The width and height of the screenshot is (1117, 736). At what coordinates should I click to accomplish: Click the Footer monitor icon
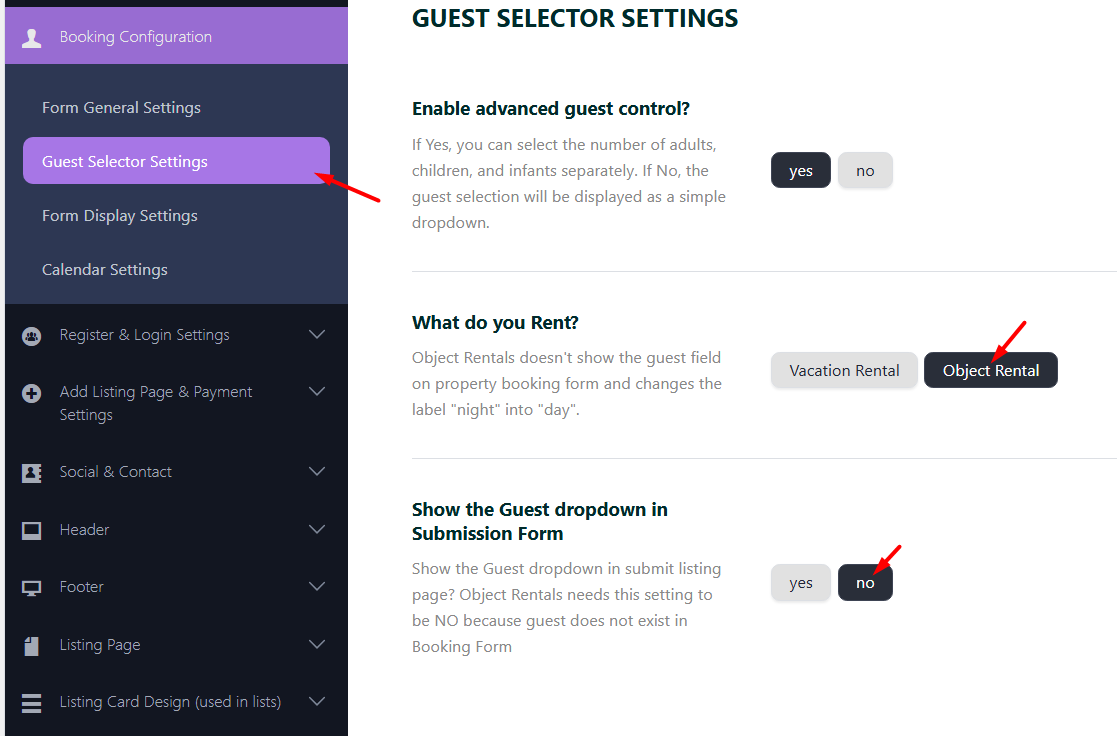click(x=32, y=588)
